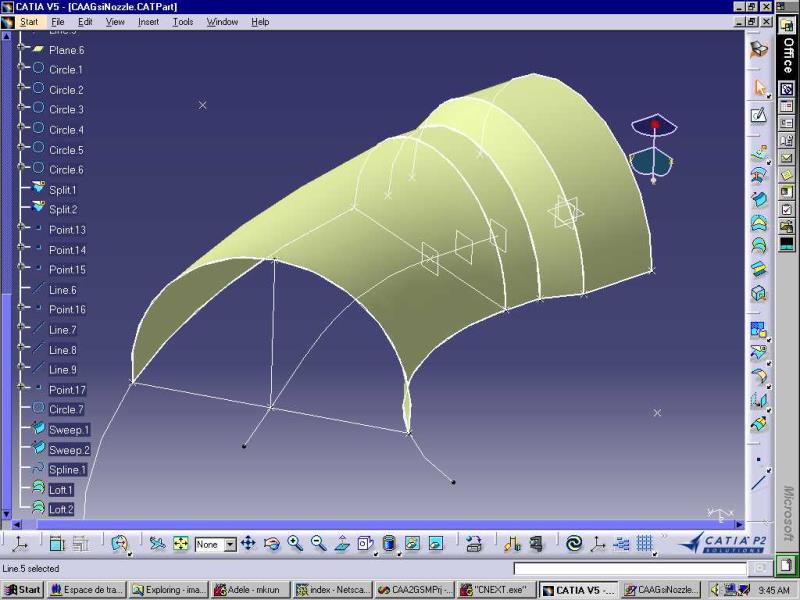The height and width of the screenshot is (600, 800).
Task: Click the compass red top point
Action: 655,124
